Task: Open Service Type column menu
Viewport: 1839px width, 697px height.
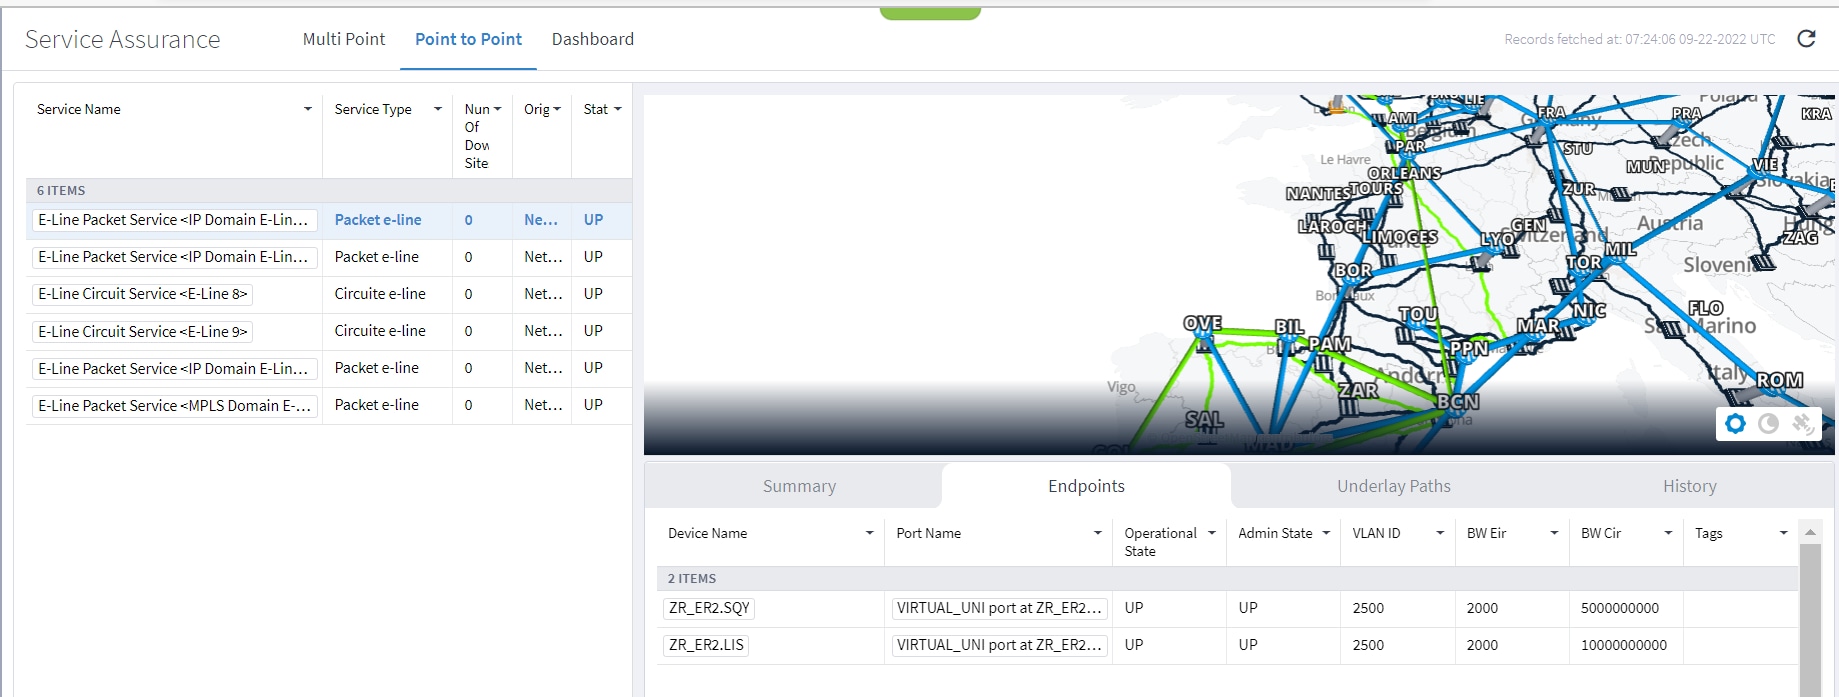Action: tap(437, 109)
